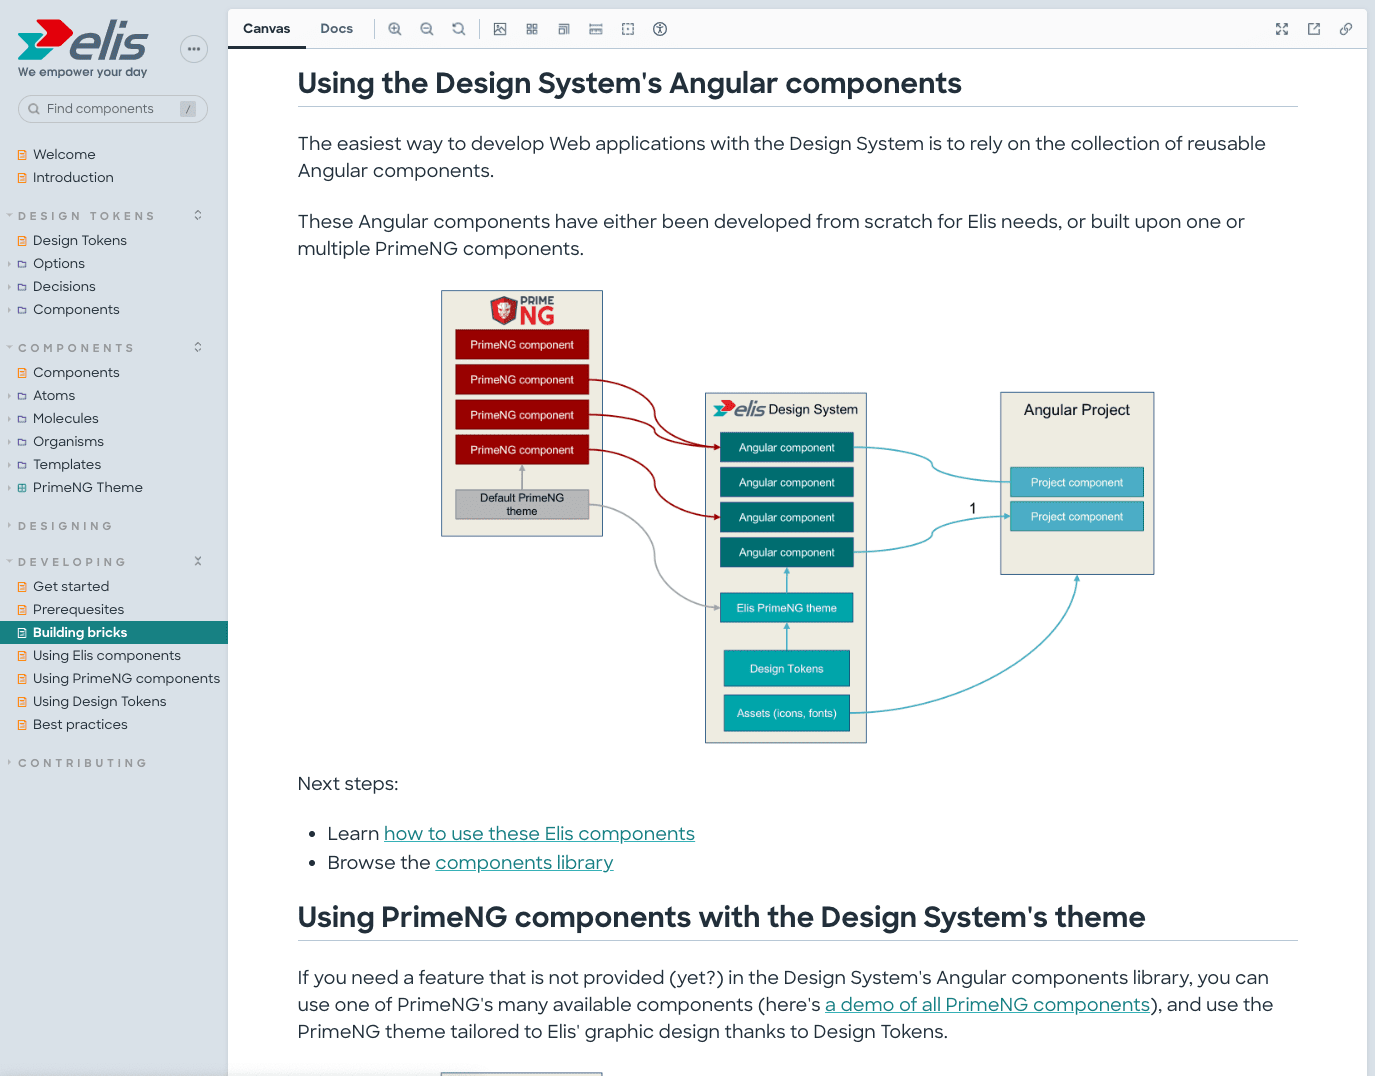The height and width of the screenshot is (1076, 1375).
Task: Open Using Design Tokens page
Action: click(100, 702)
